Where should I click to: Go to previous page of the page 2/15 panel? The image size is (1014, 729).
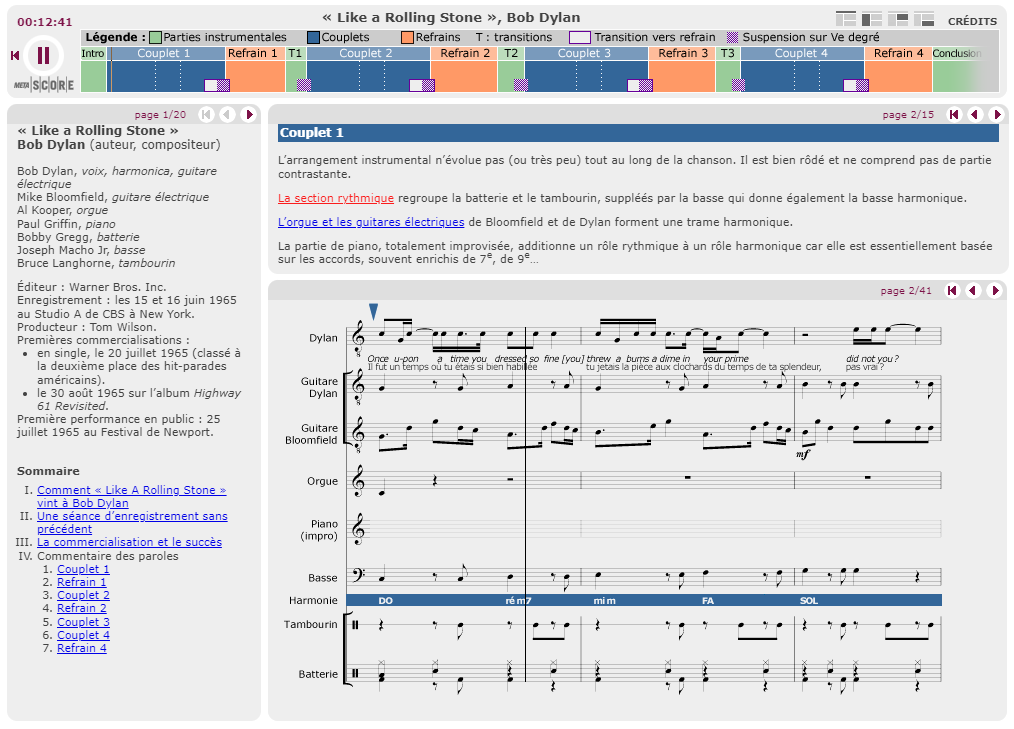(975, 114)
